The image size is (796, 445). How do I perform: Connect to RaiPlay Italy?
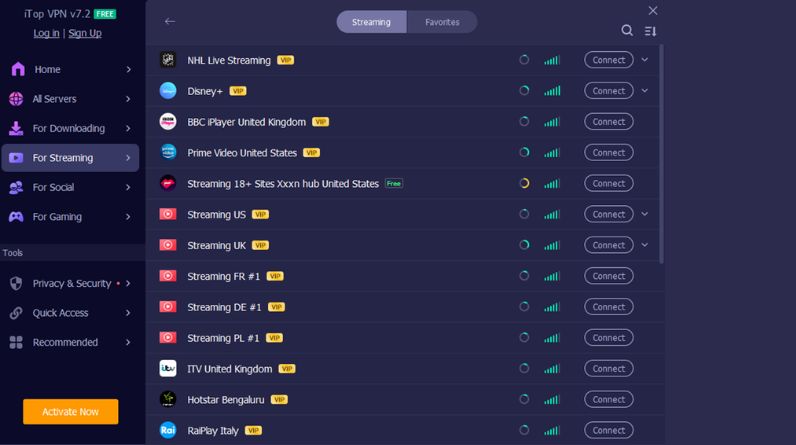point(609,430)
